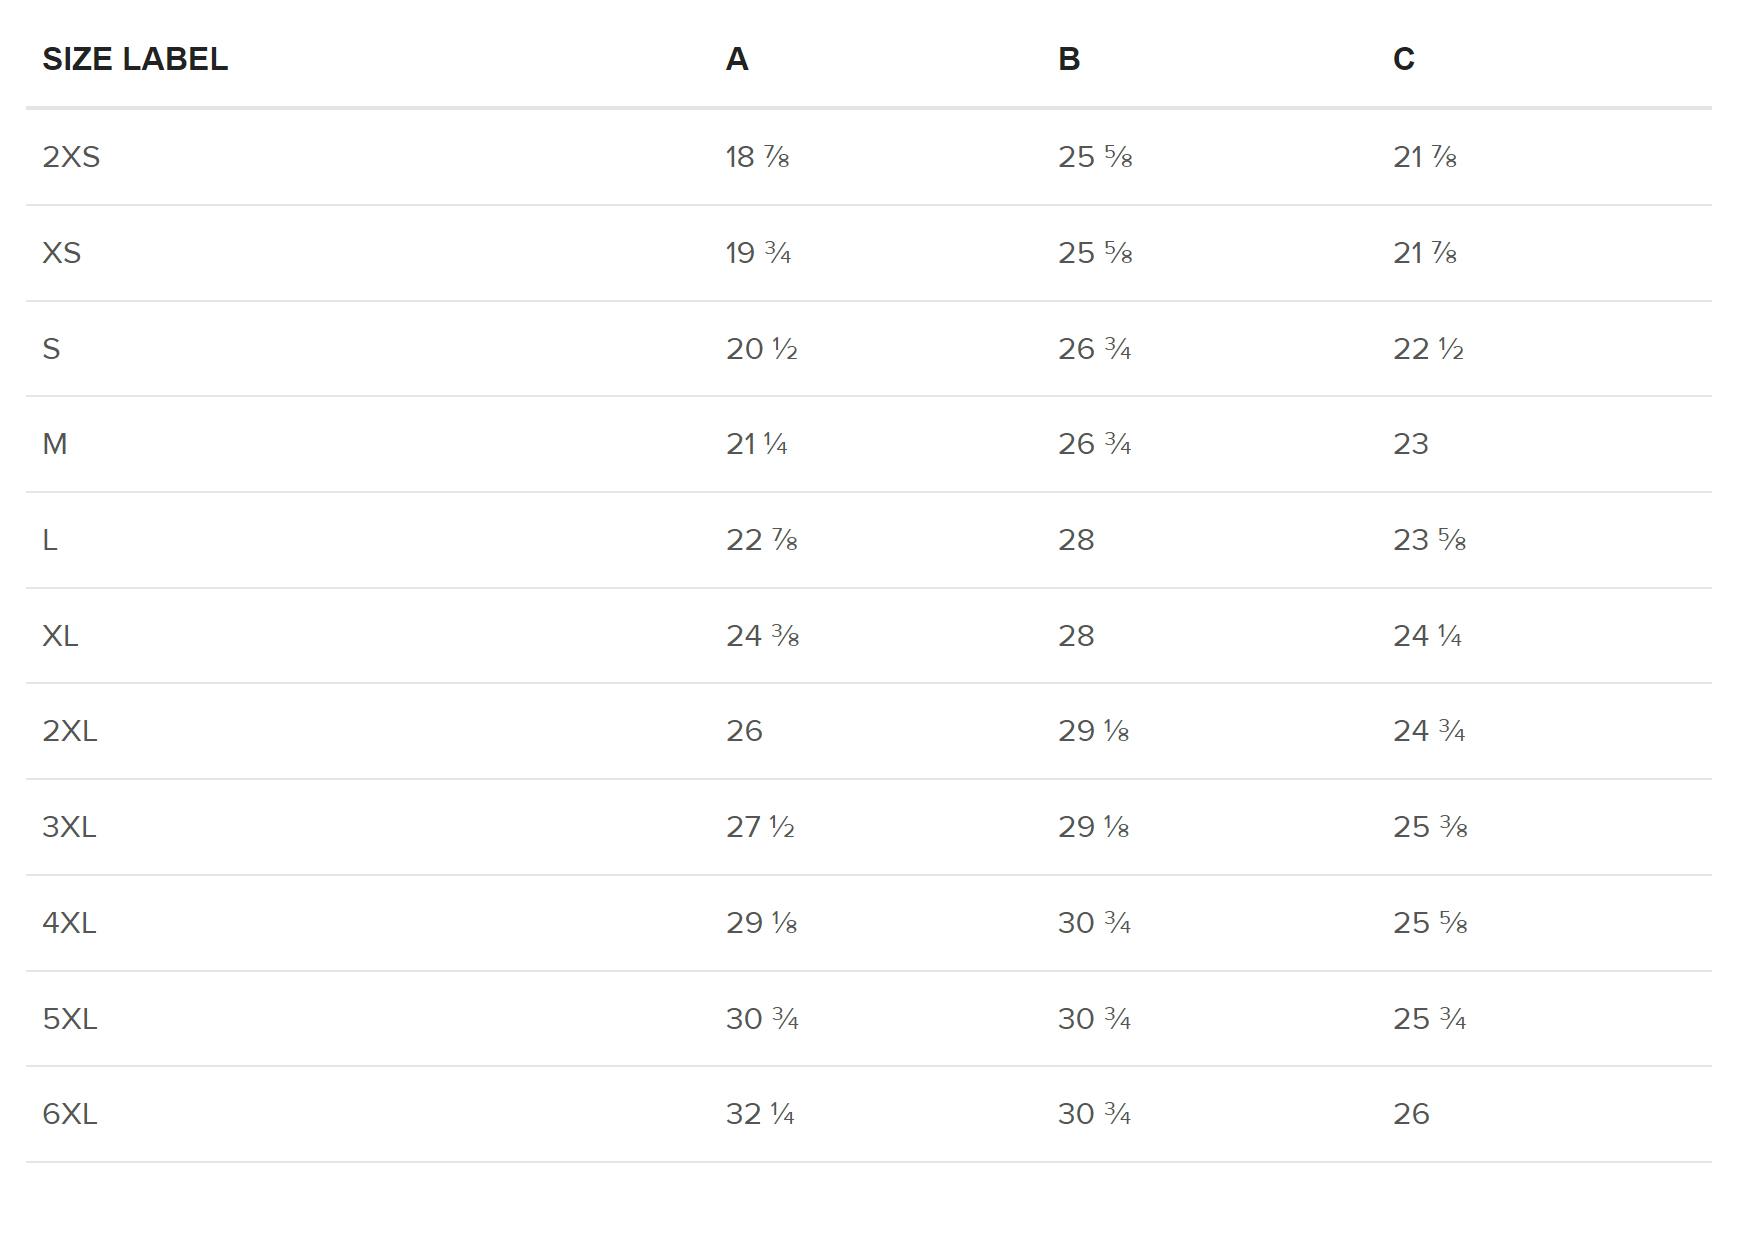Image resolution: width=1738 pixels, height=1239 pixels.
Task: Click the column C header
Action: (1404, 59)
